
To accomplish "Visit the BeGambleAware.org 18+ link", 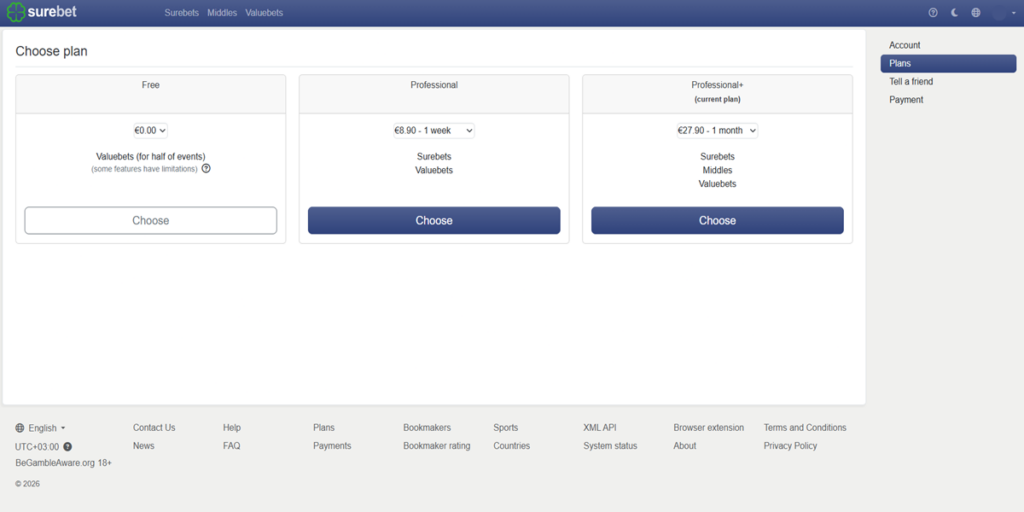I will point(63,464).
